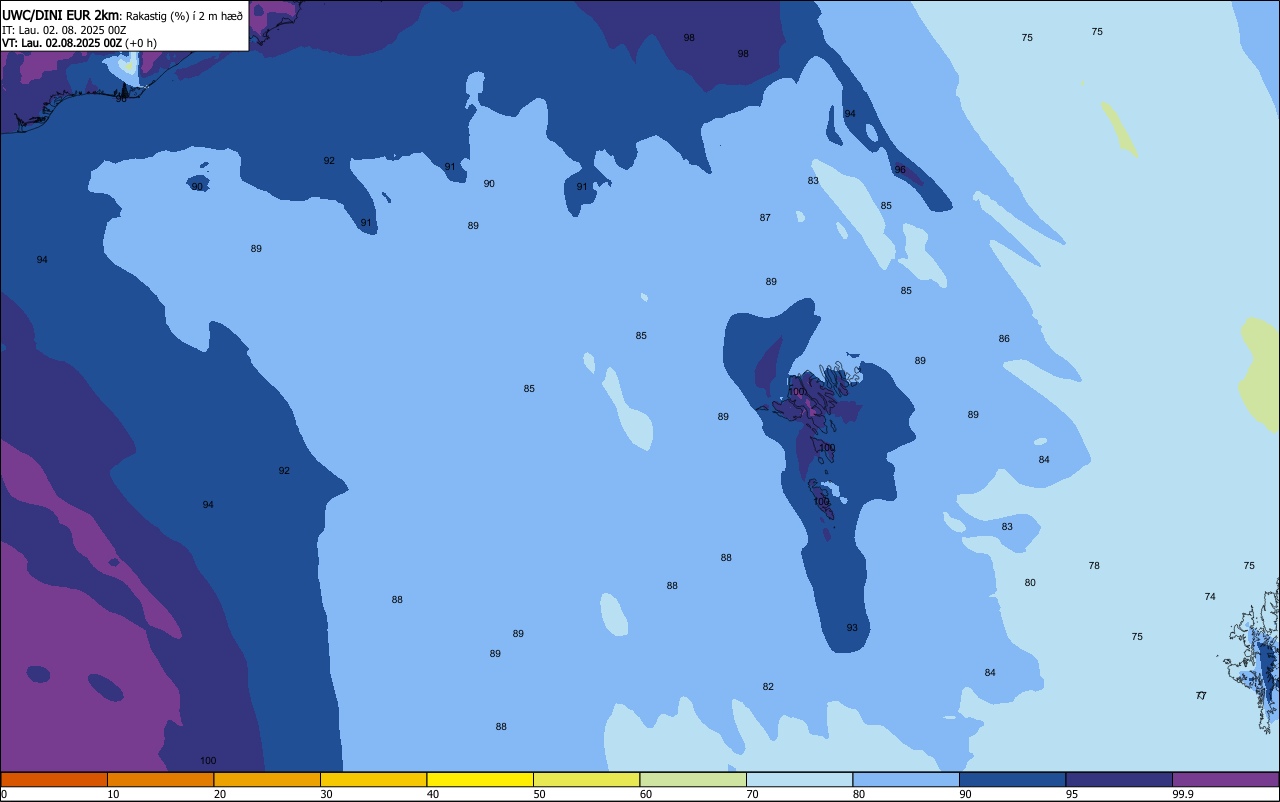
Task: Click the legend tick label '0'
Action: (x=4, y=794)
